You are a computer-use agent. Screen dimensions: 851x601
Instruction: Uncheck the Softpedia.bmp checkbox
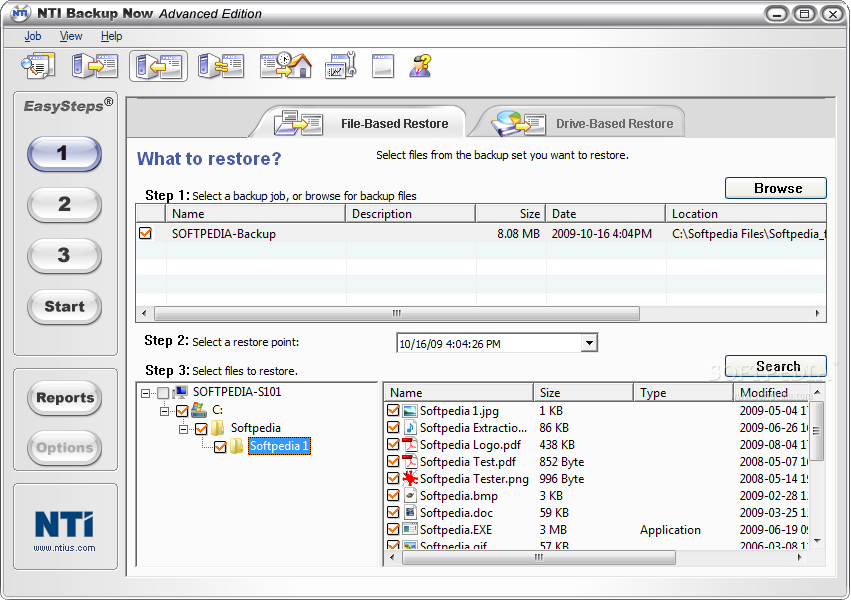click(393, 495)
